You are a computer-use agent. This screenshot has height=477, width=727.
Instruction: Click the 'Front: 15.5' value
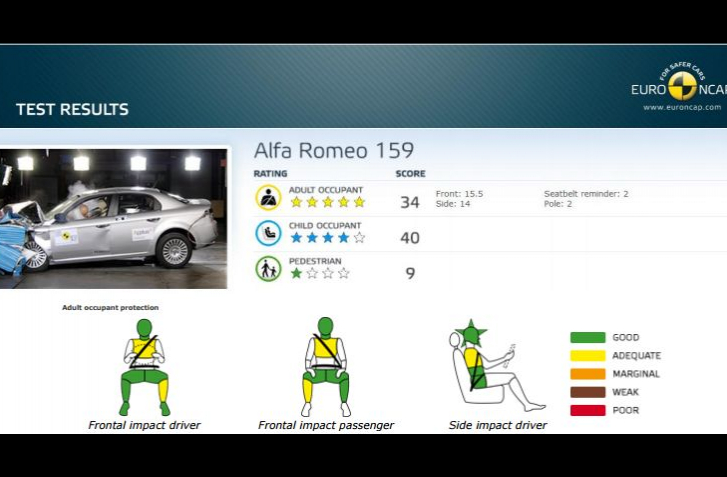click(x=459, y=194)
